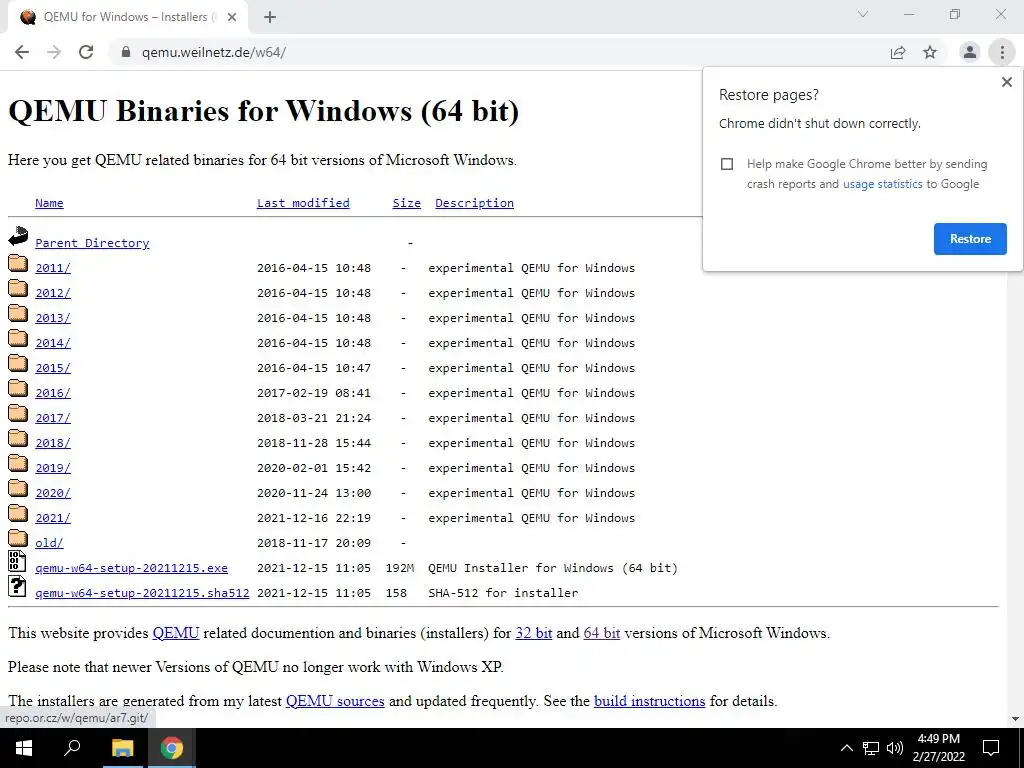Screen dimensions: 1024x768
Task: Click the folder icon beside 2015/
Action: point(18,363)
